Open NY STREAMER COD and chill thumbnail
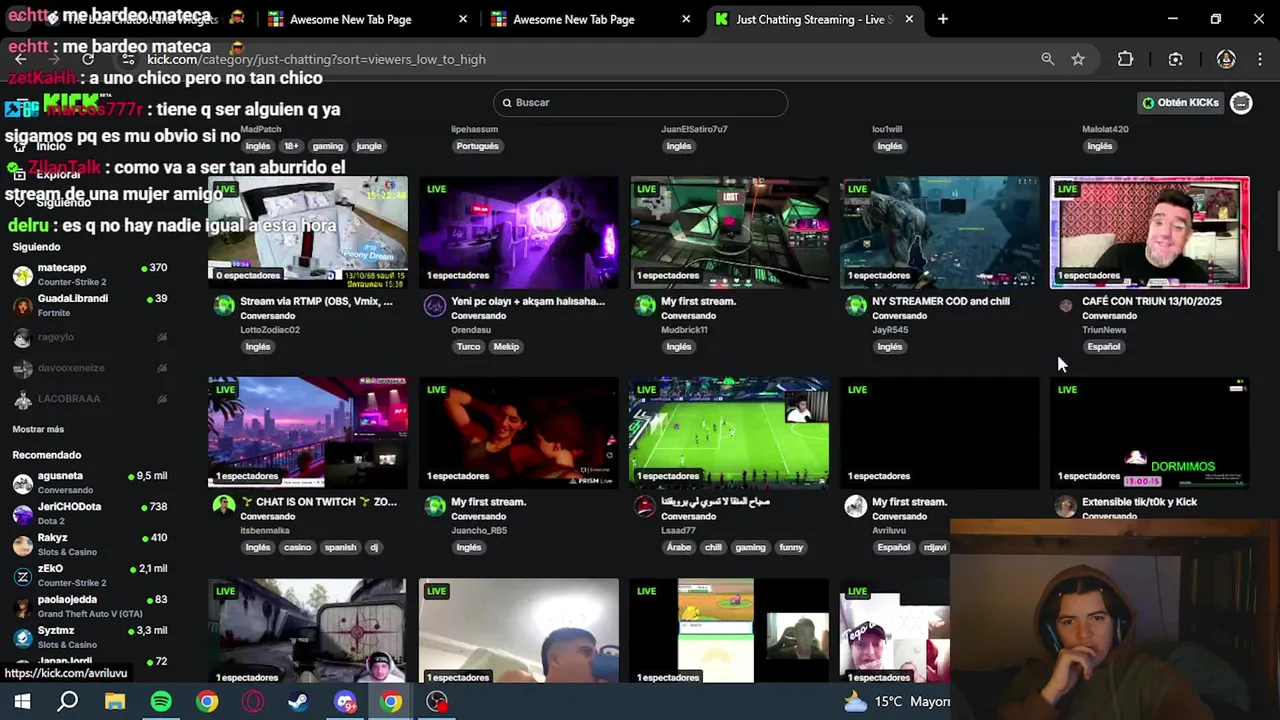The image size is (1280, 720). 940,233
